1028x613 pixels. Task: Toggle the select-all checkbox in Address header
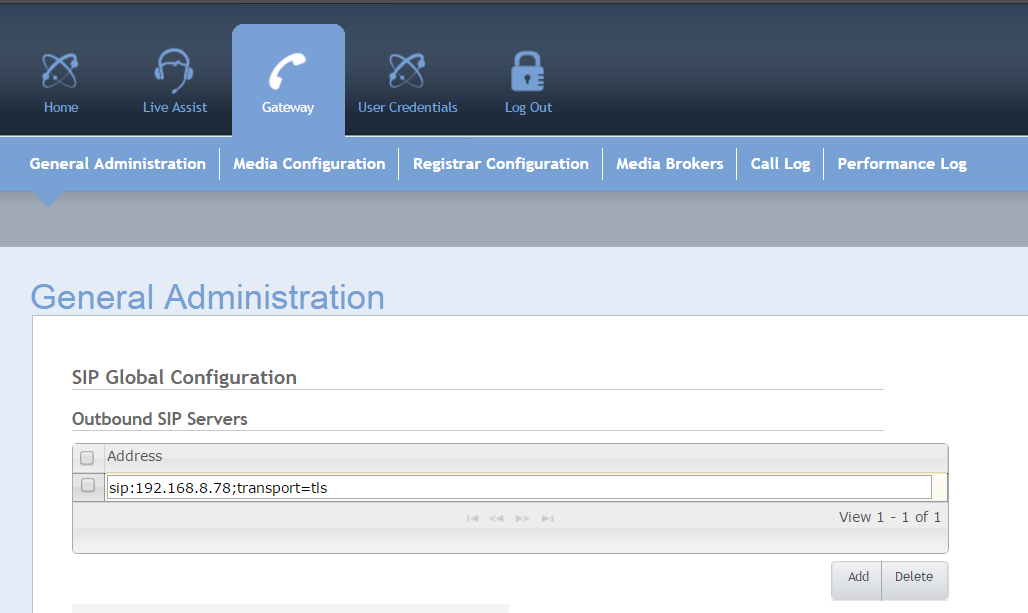pyautogui.click(x=87, y=458)
